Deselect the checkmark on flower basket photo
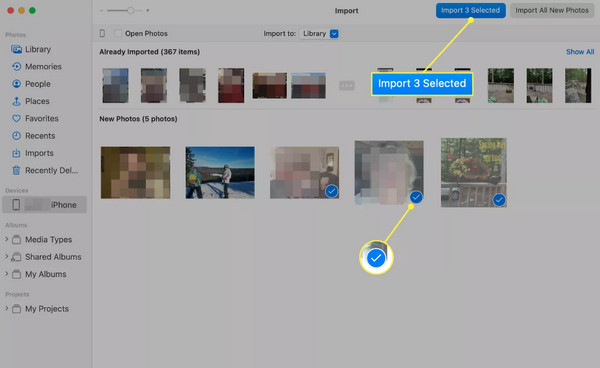 click(499, 200)
